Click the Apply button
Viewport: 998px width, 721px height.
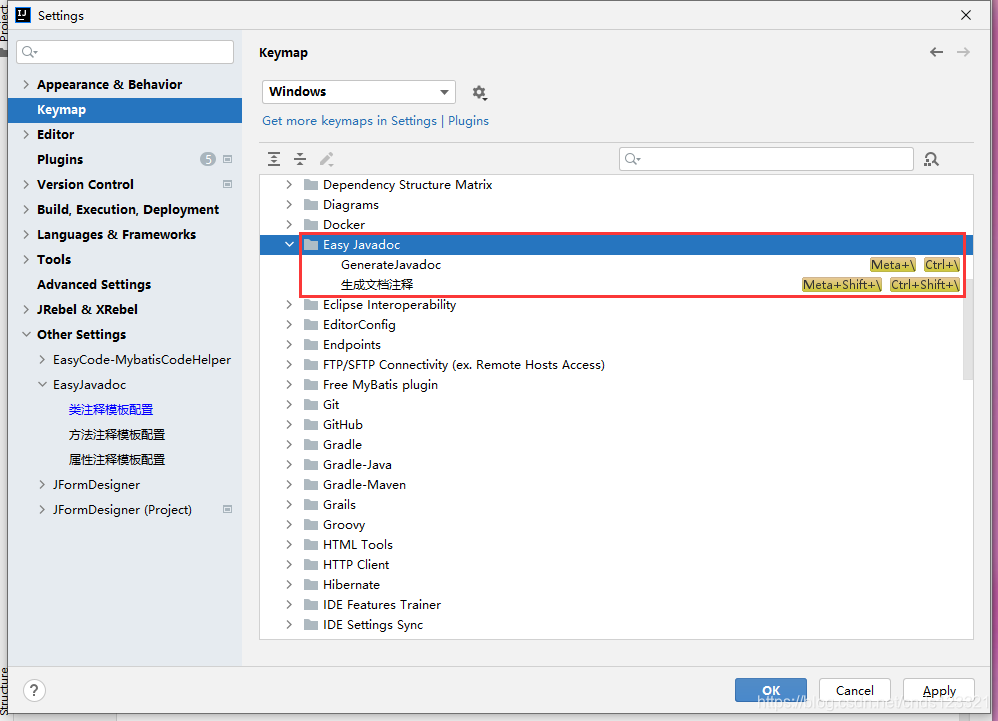tap(939, 690)
